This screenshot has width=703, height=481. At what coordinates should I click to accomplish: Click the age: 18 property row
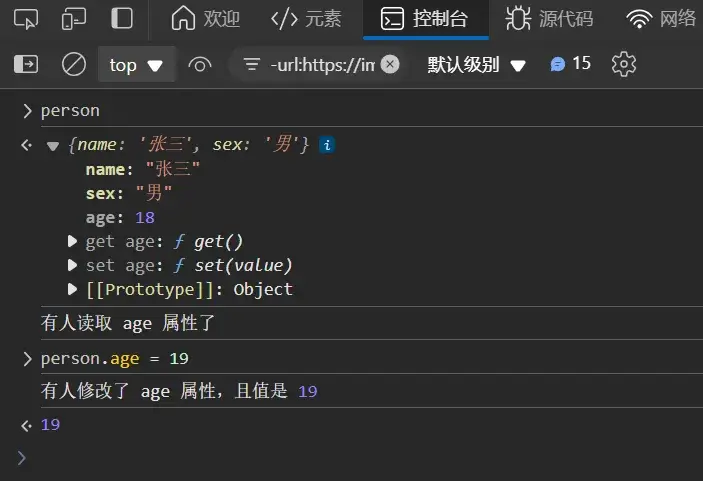120,217
